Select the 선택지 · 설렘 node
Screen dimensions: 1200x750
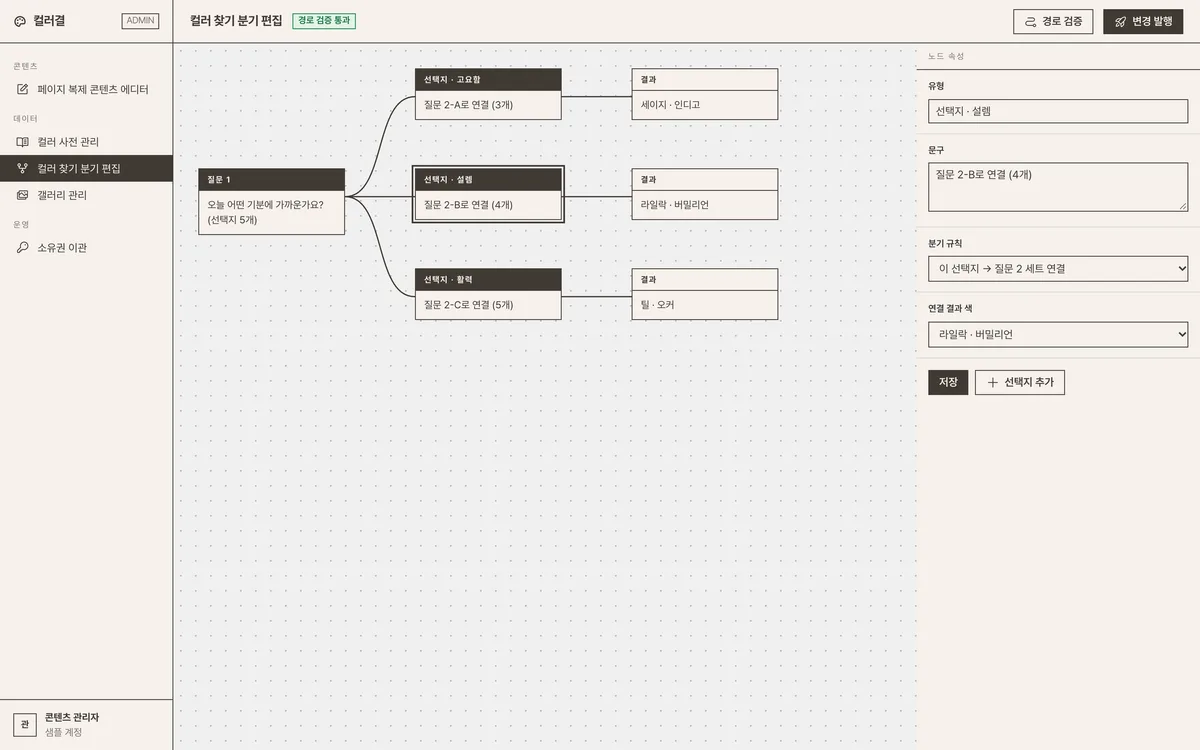pos(488,194)
